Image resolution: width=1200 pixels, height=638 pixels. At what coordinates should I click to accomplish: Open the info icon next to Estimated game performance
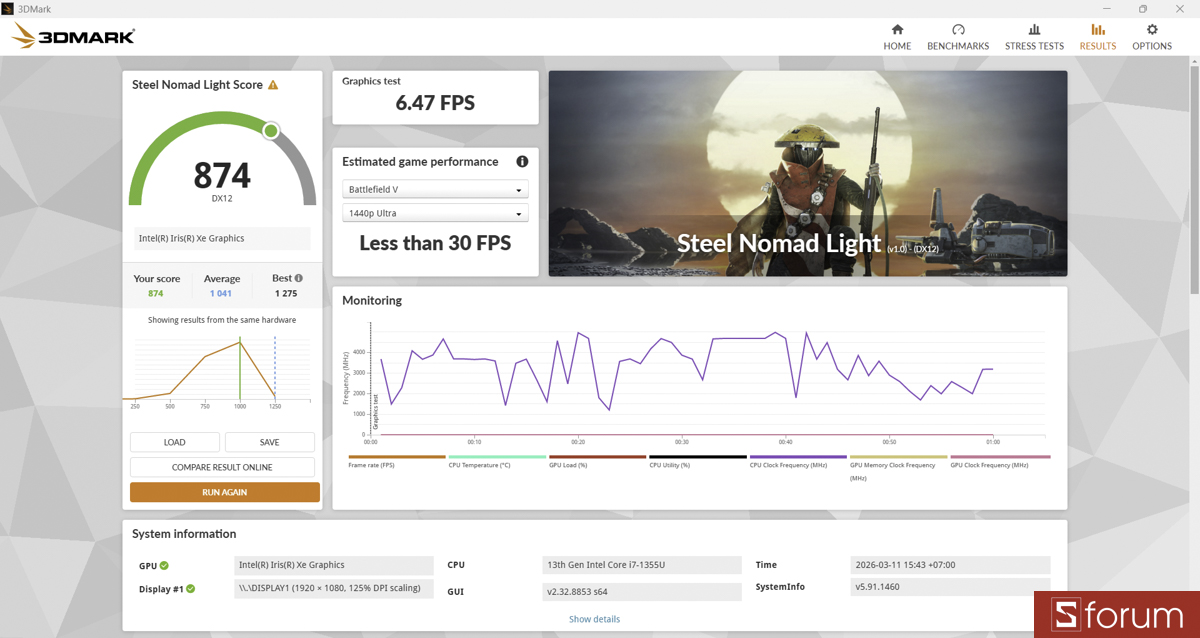520,161
